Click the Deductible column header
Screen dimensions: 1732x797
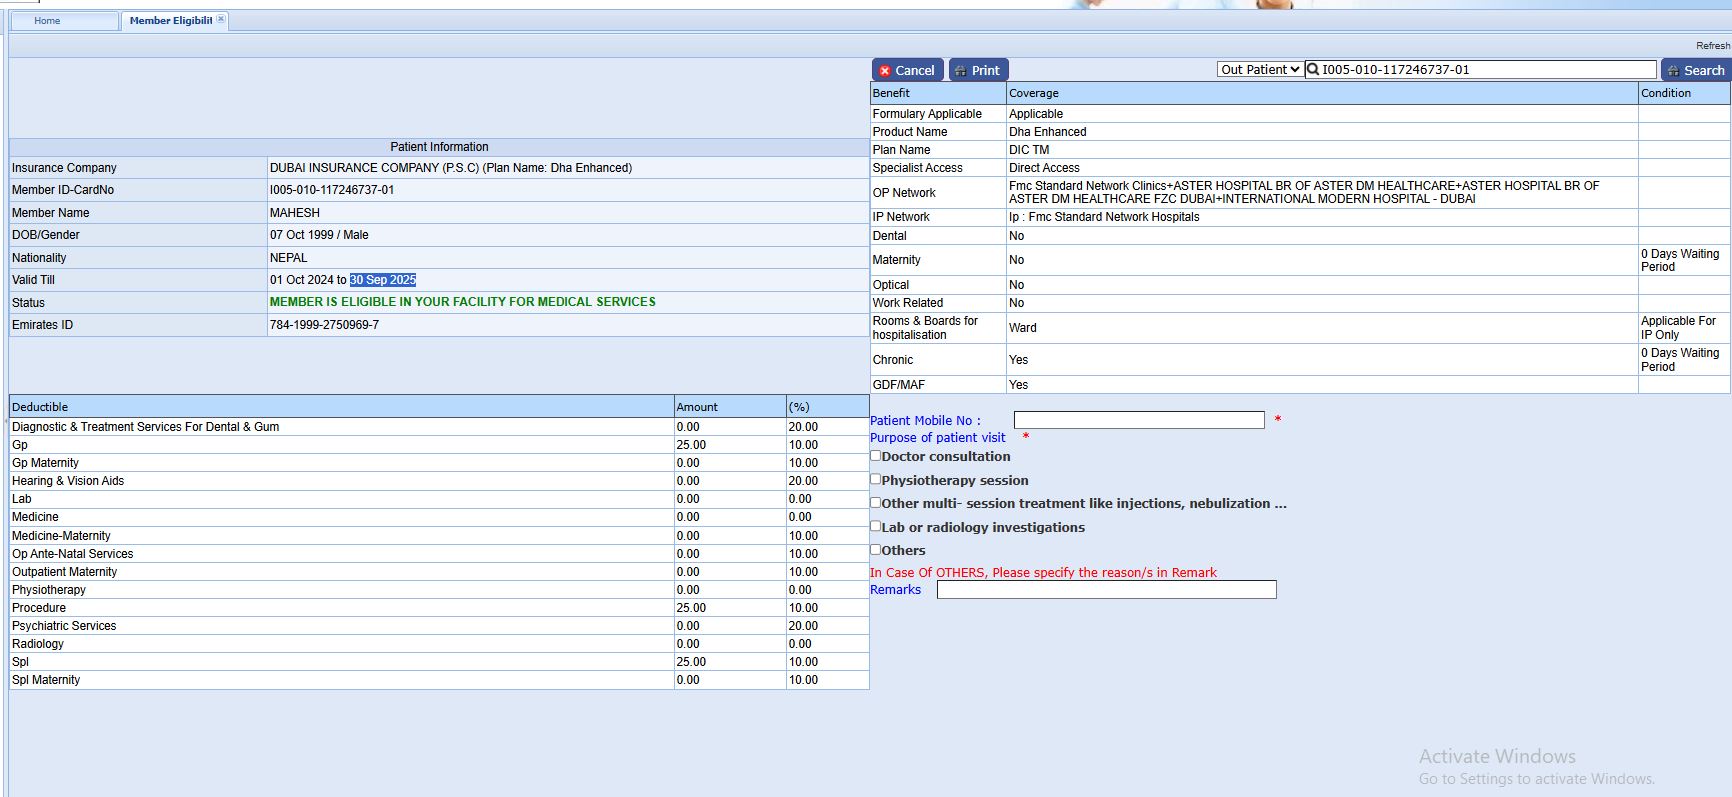[40, 407]
